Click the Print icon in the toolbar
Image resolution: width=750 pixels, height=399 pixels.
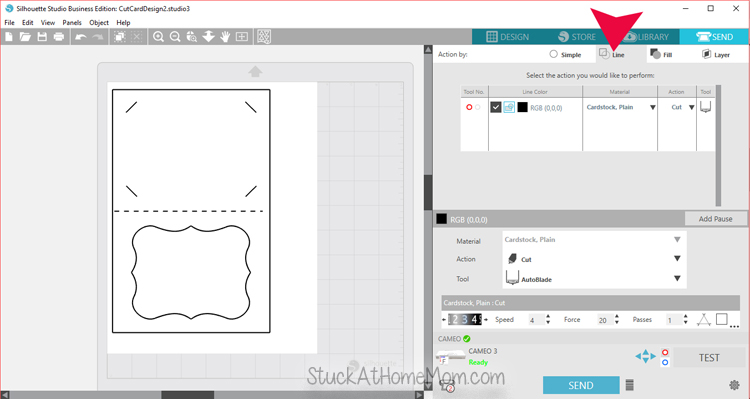(59, 37)
